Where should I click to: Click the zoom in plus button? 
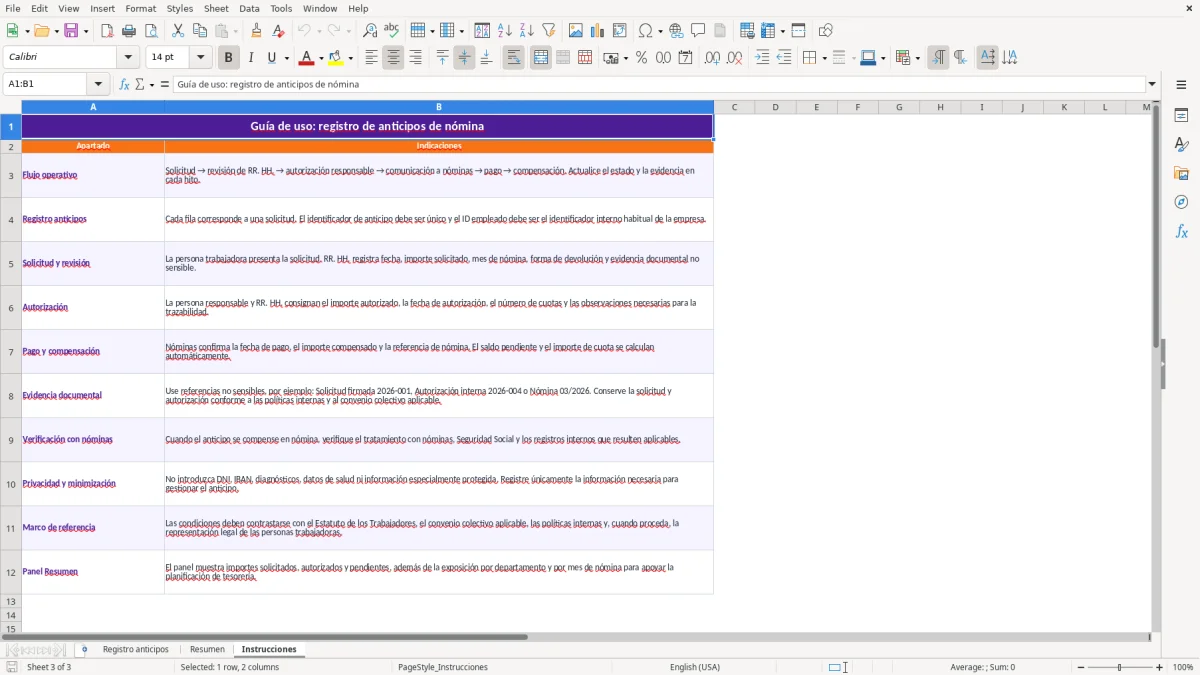click(x=1160, y=667)
